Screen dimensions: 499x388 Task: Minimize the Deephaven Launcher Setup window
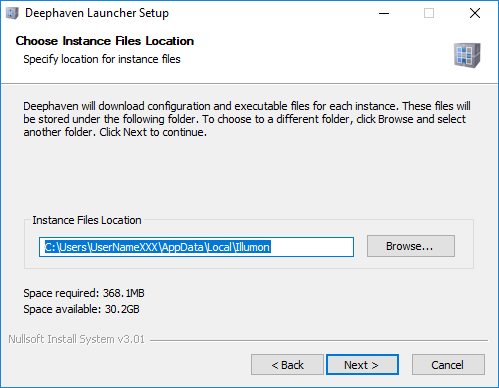tap(384, 13)
